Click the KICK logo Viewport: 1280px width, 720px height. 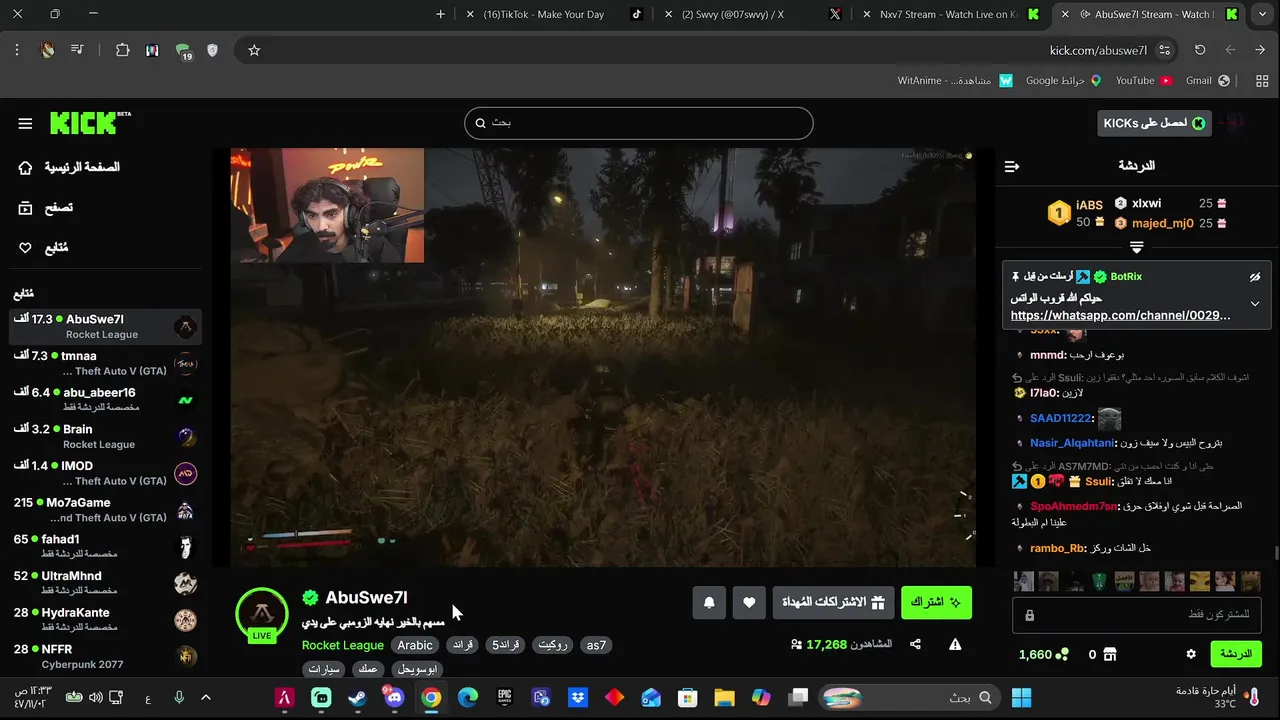coord(90,122)
